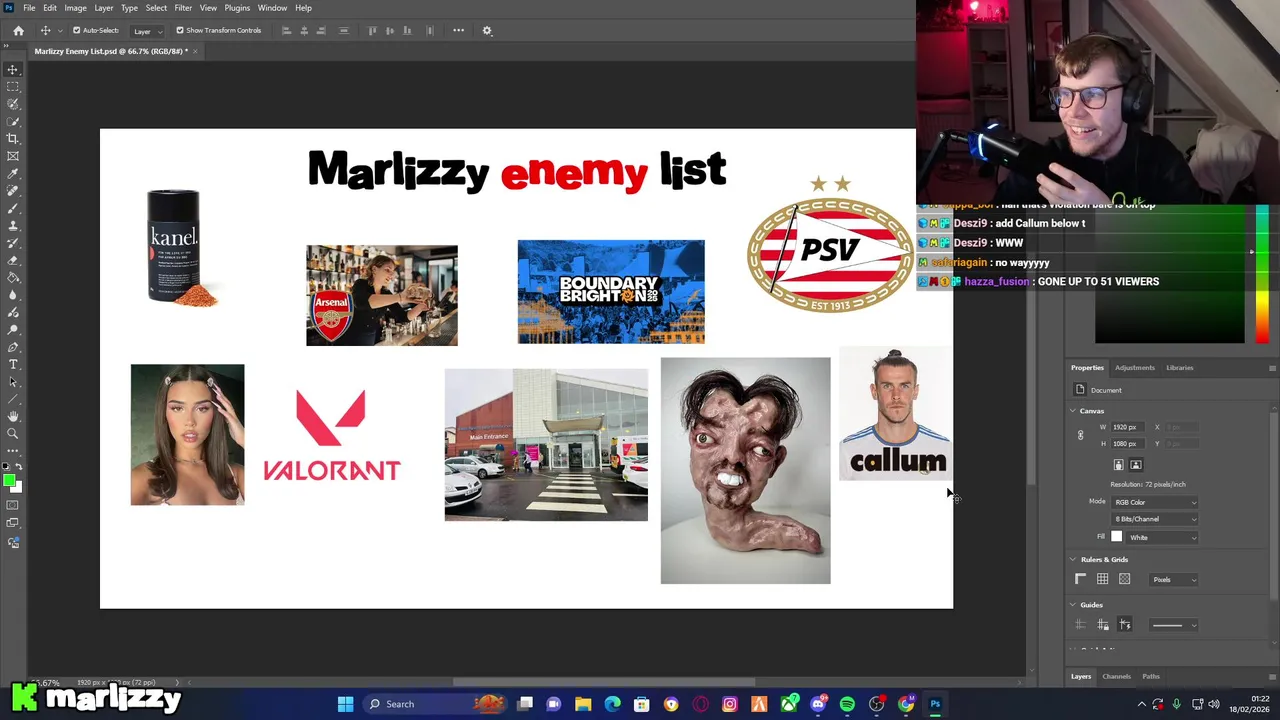Collapse the Rulers & Grids section
Viewport: 1280px width, 720px height.
coord(1073,560)
